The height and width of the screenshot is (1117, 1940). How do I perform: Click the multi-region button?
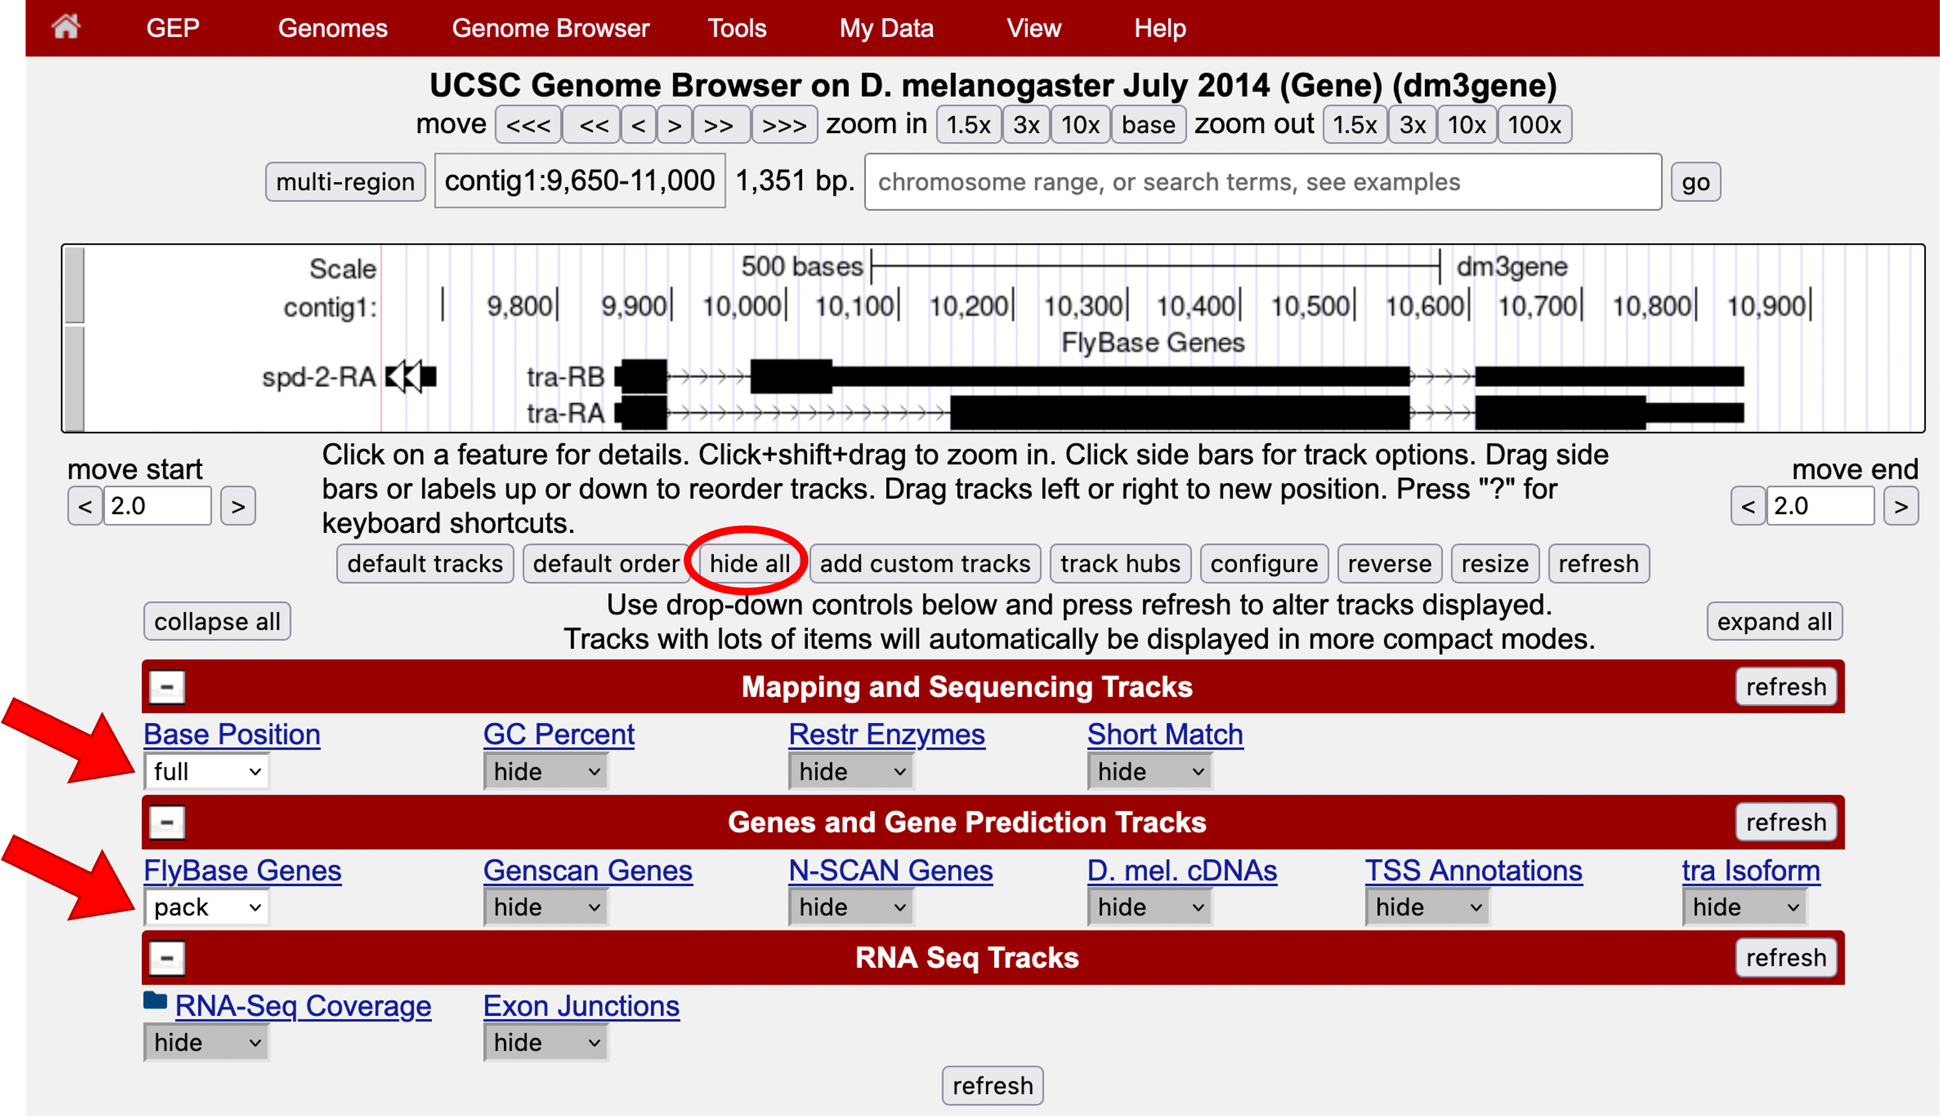pyautogui.click(x=346, y=182)
